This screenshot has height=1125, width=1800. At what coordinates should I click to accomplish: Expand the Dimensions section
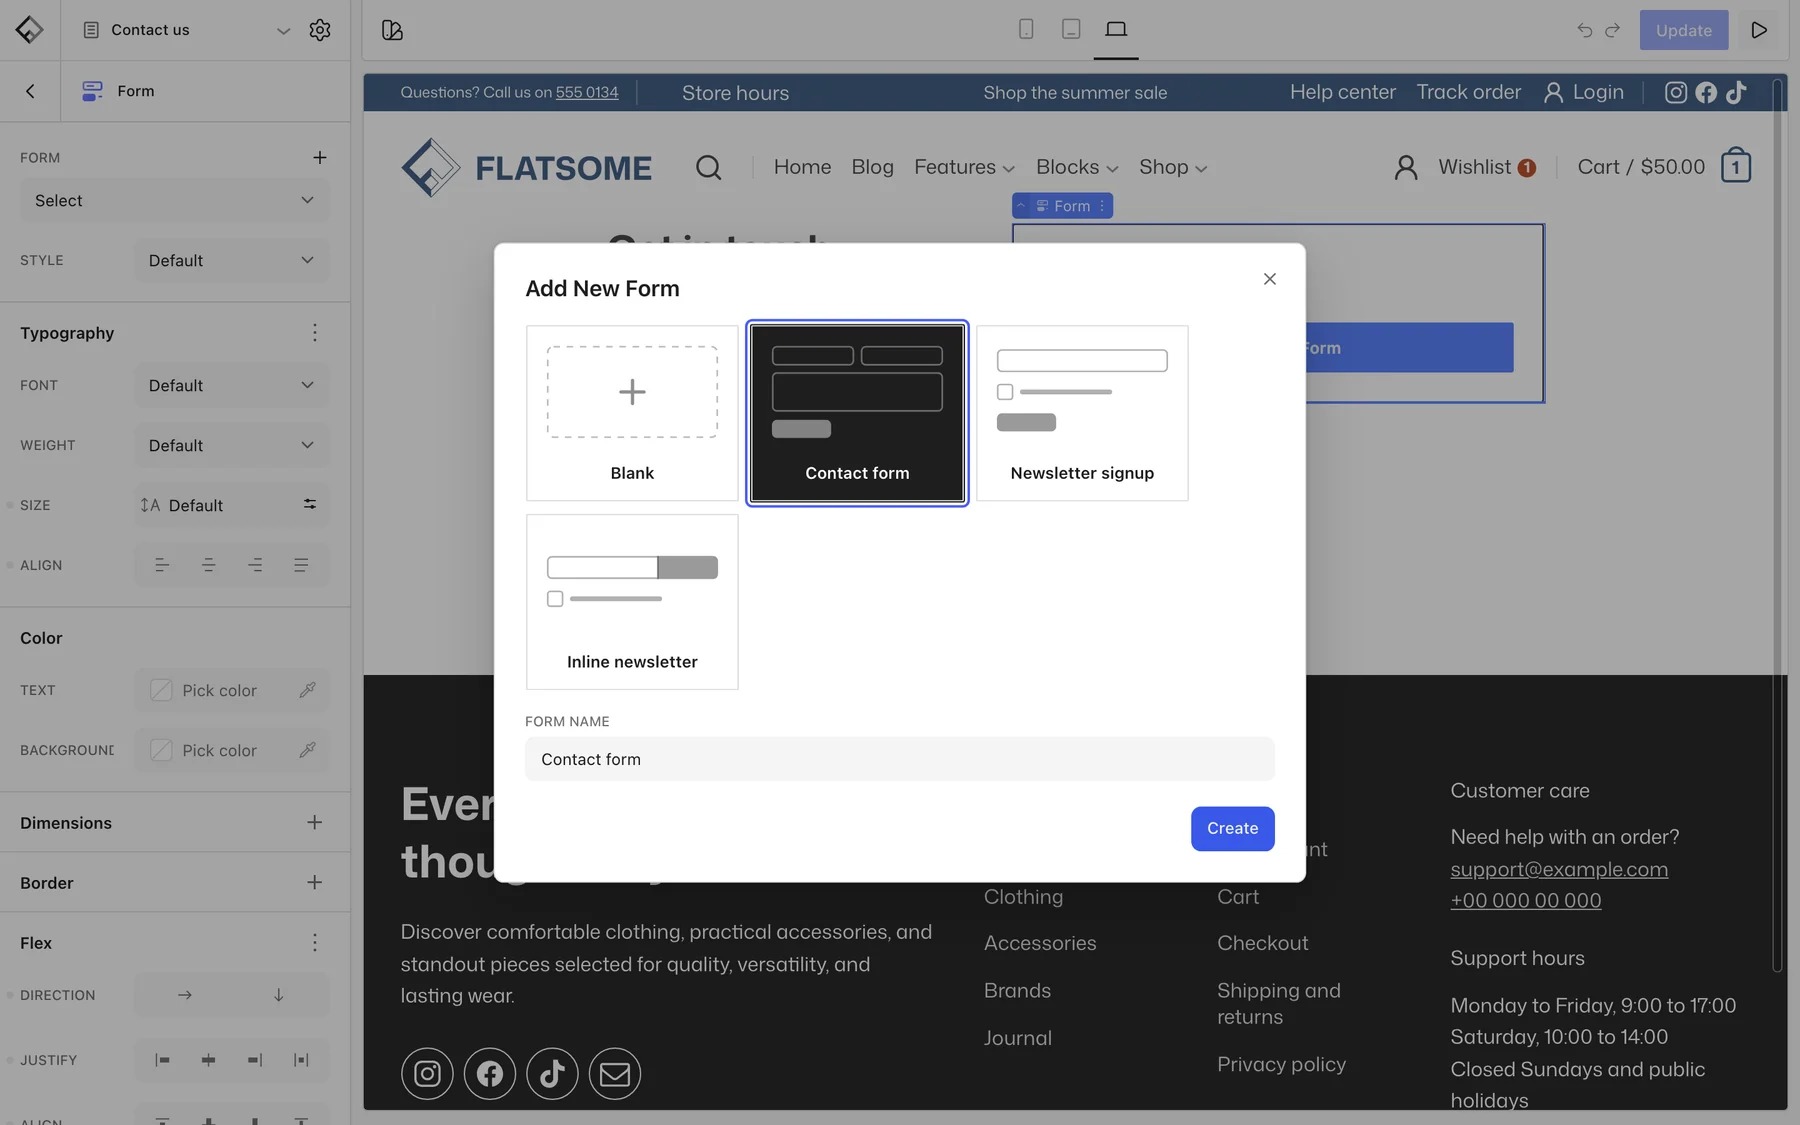pos(314,822)
